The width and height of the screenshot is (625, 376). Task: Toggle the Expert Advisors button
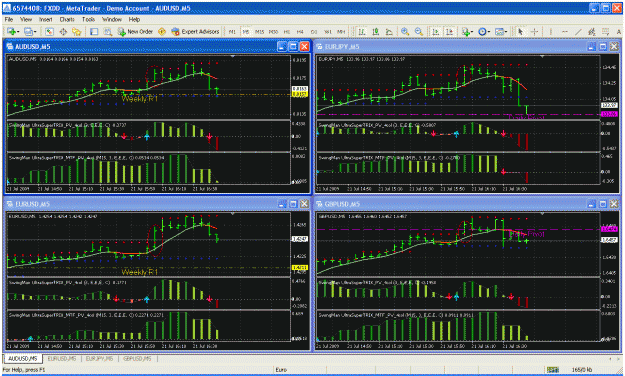[x=195, y=31]
